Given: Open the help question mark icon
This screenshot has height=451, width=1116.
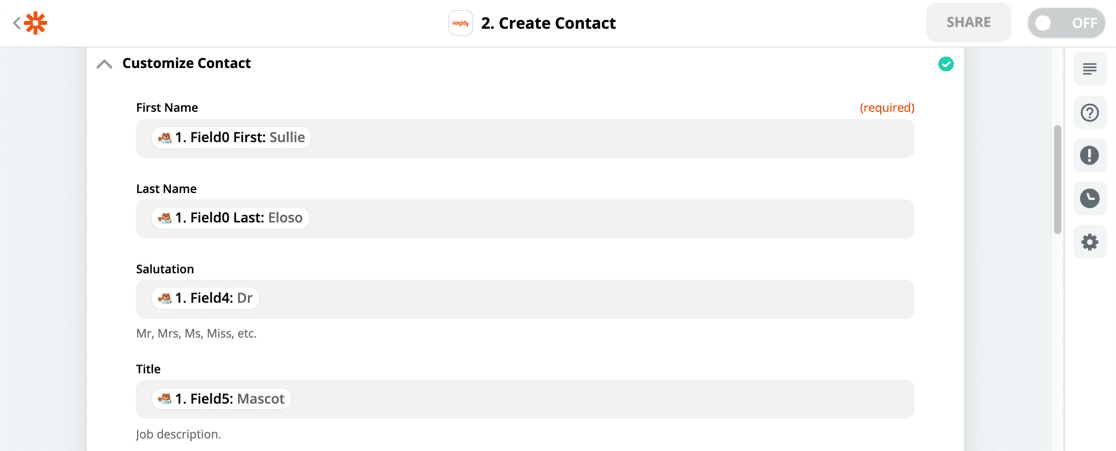Looking at the screenshot, I should click(1090, 112).
